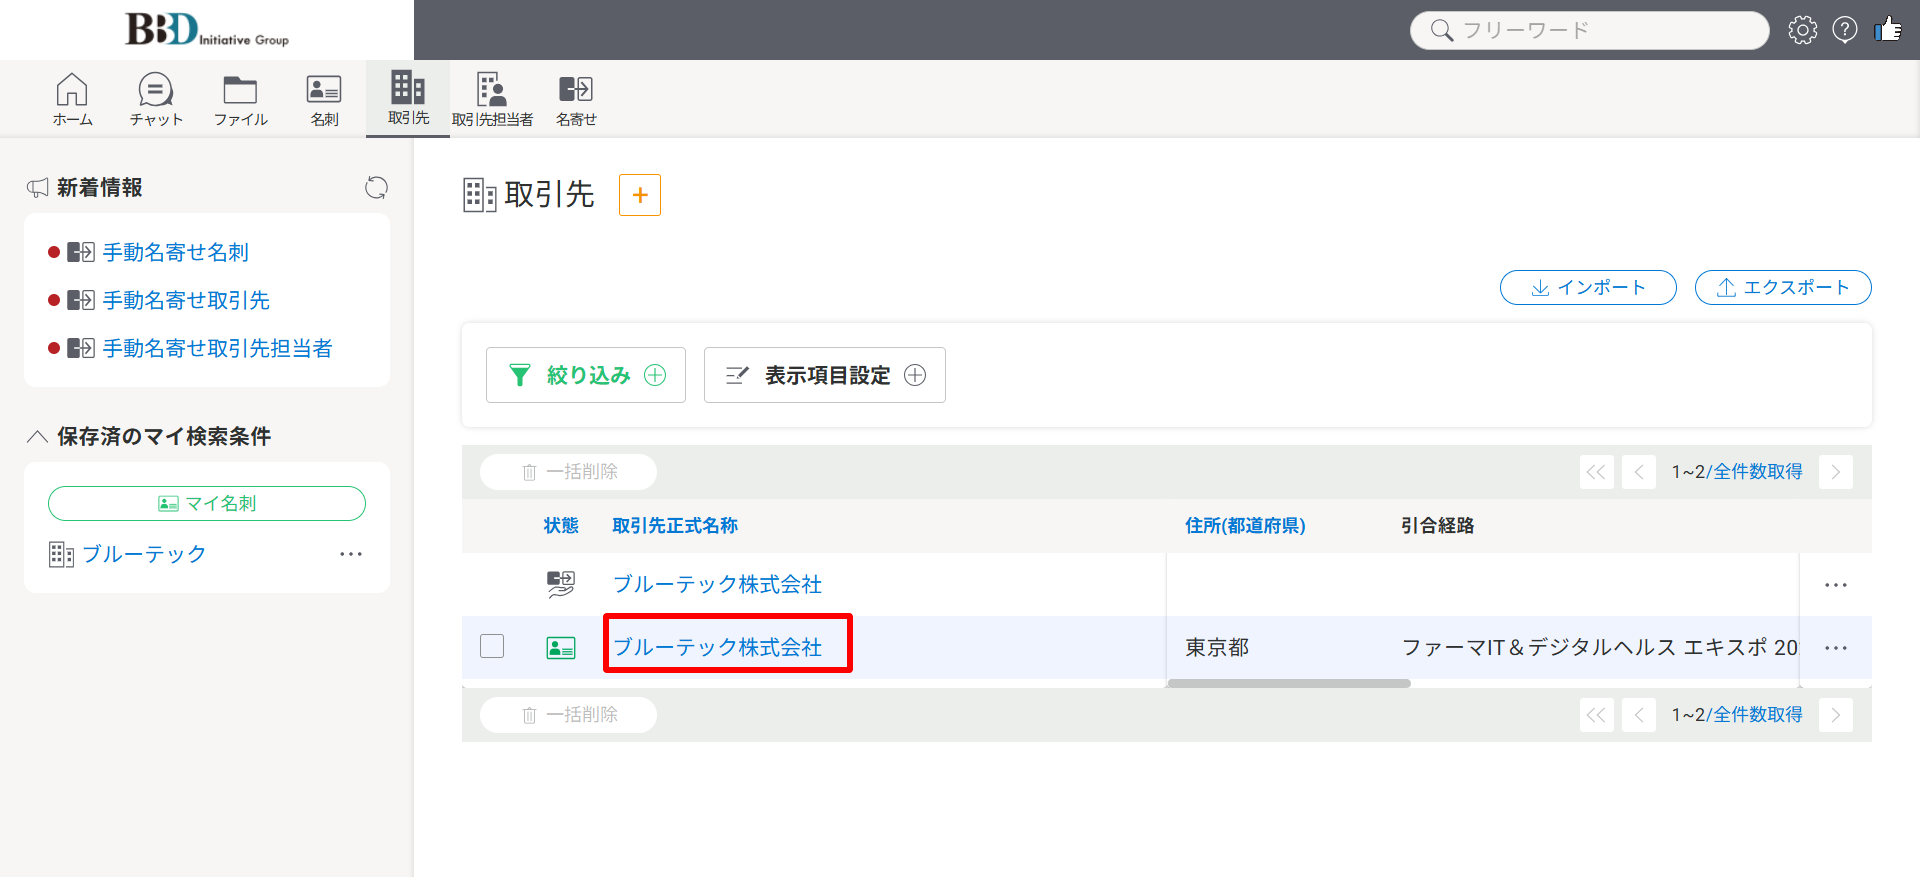This screenshot has width=1920, height=877.
Task: Open row menu for first ブルーテック株式会社
Action: point(1836,585)
